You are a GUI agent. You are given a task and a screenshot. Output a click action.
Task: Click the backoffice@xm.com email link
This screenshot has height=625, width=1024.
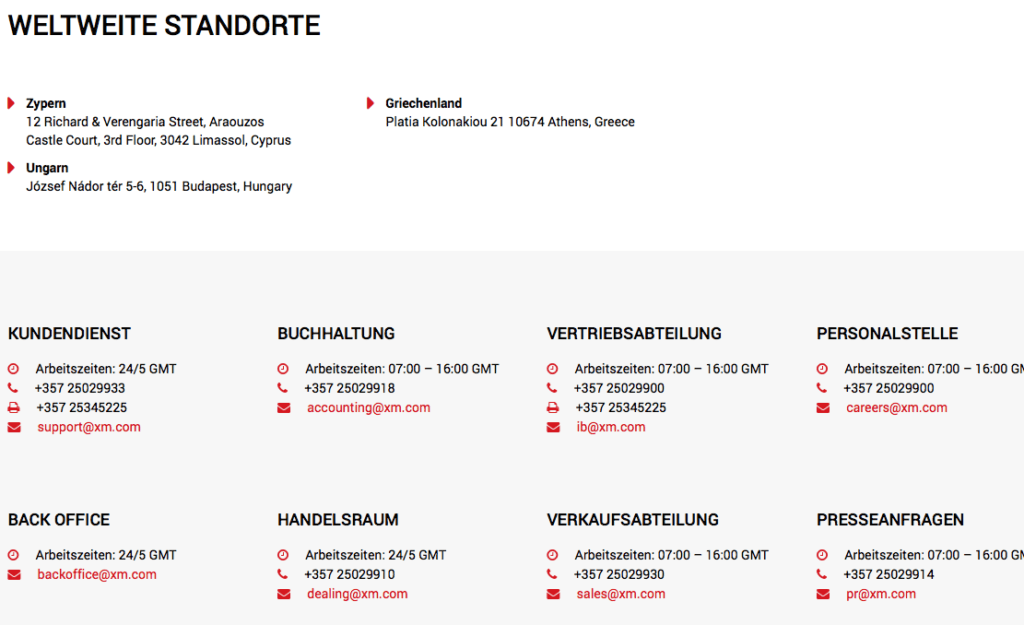pyautogui.click(x=97, y=575)
